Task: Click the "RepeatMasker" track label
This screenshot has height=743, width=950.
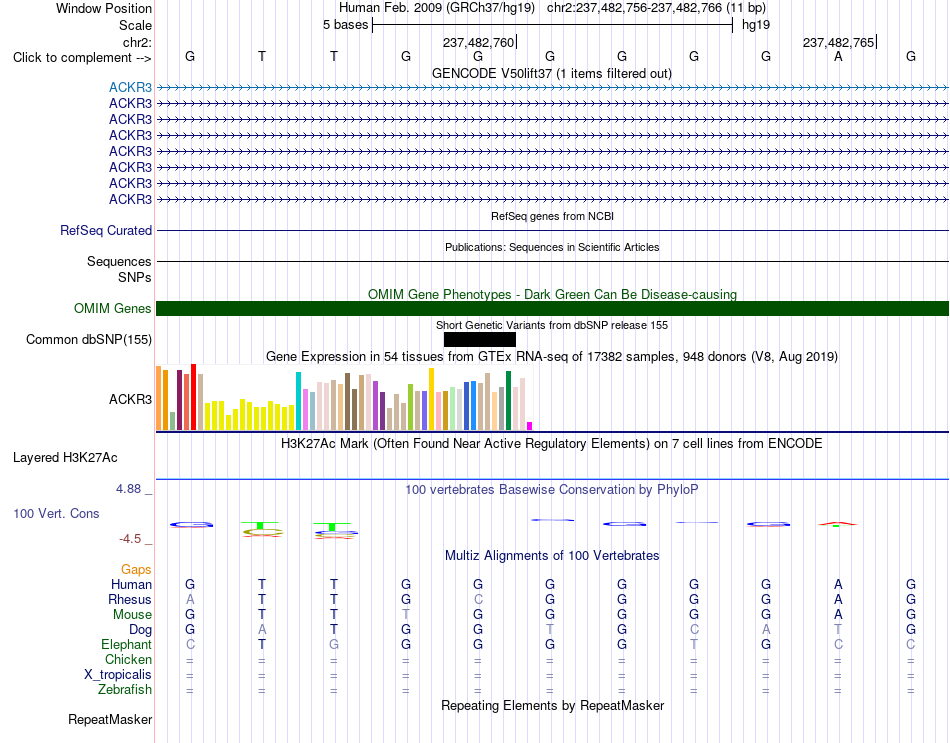Action: click(110, 719)
